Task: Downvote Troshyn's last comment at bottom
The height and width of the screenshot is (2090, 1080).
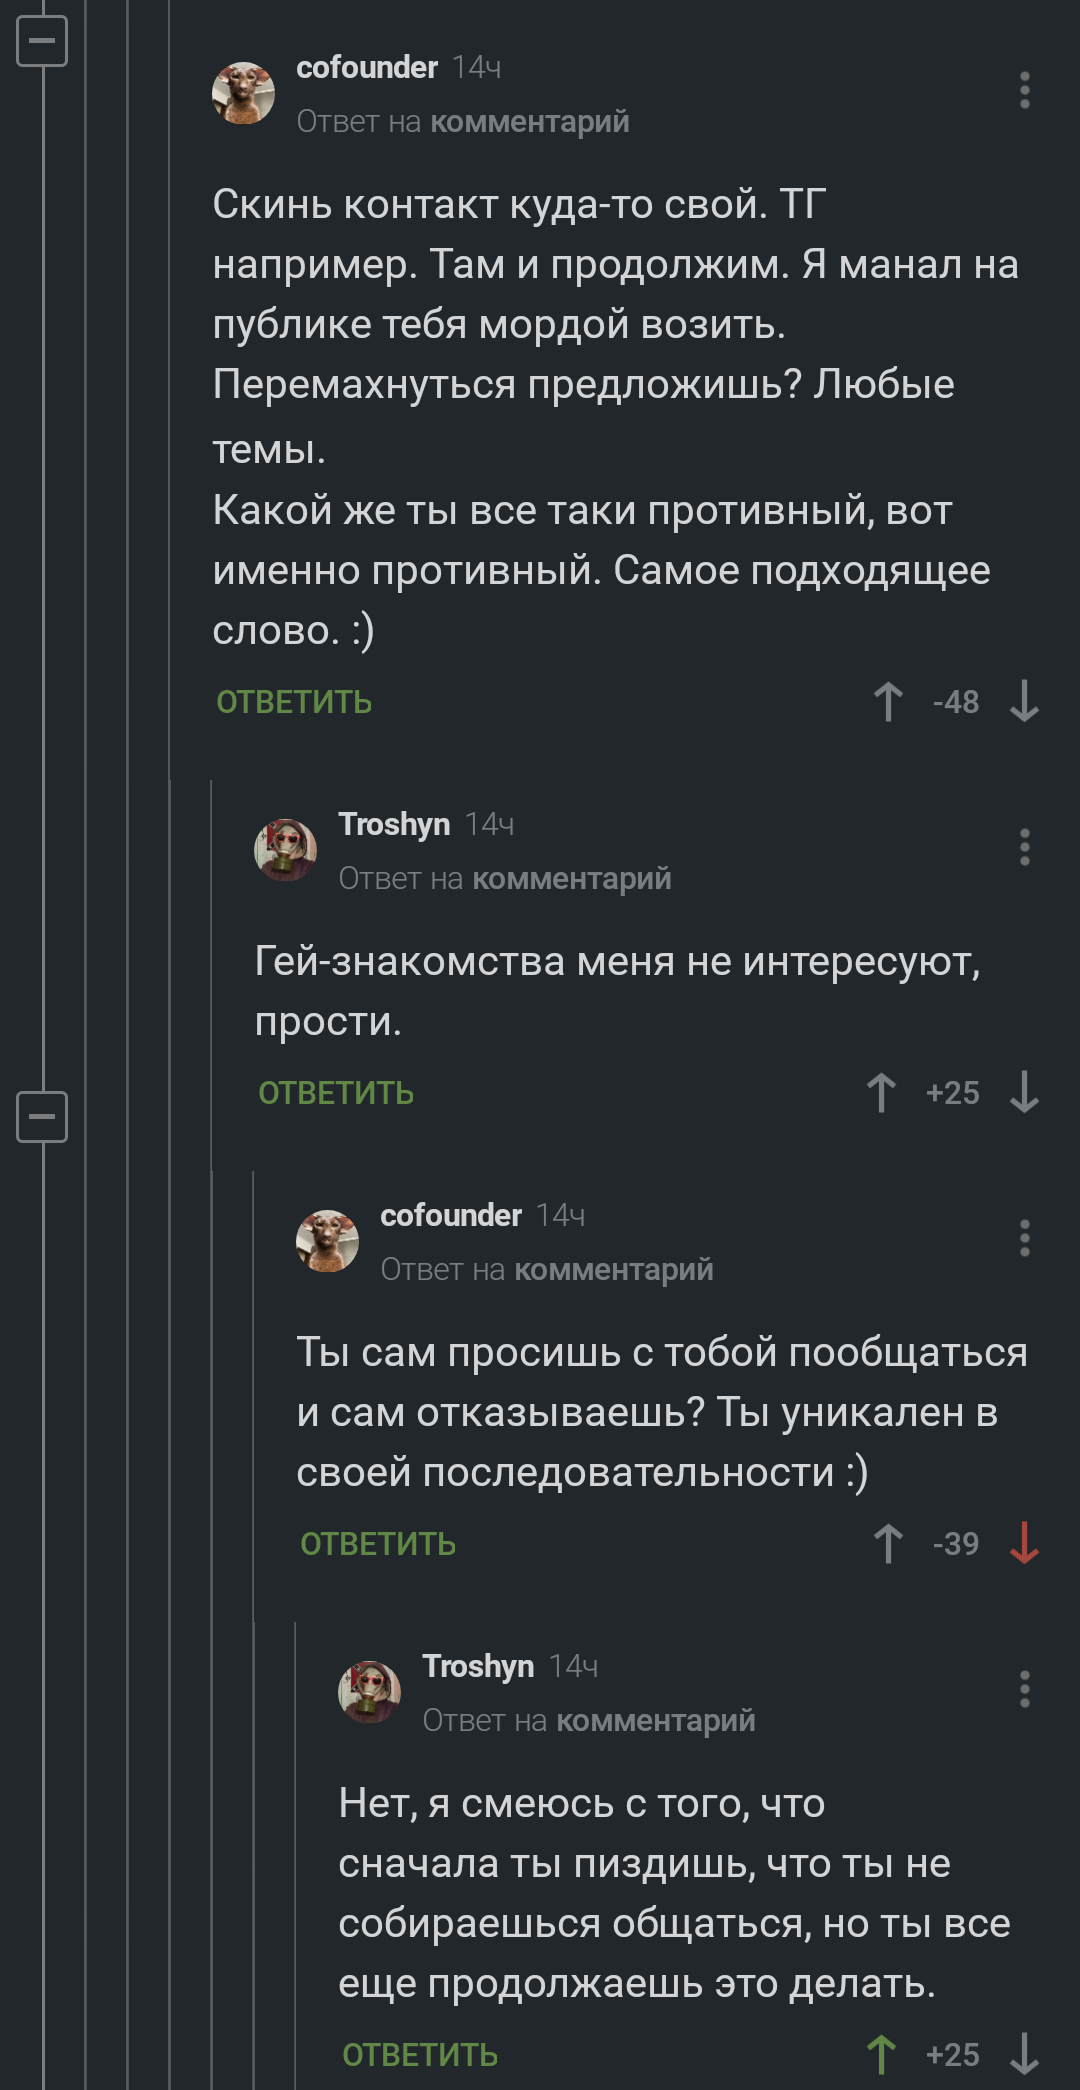Action: coord(1024,2054)
